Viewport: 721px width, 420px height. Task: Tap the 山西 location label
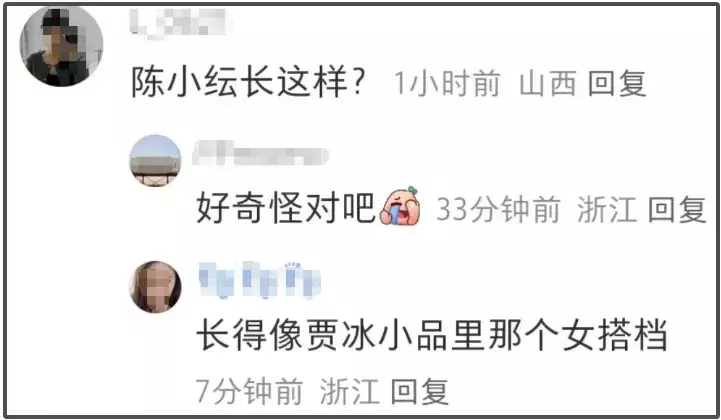[x=548, y=84]
